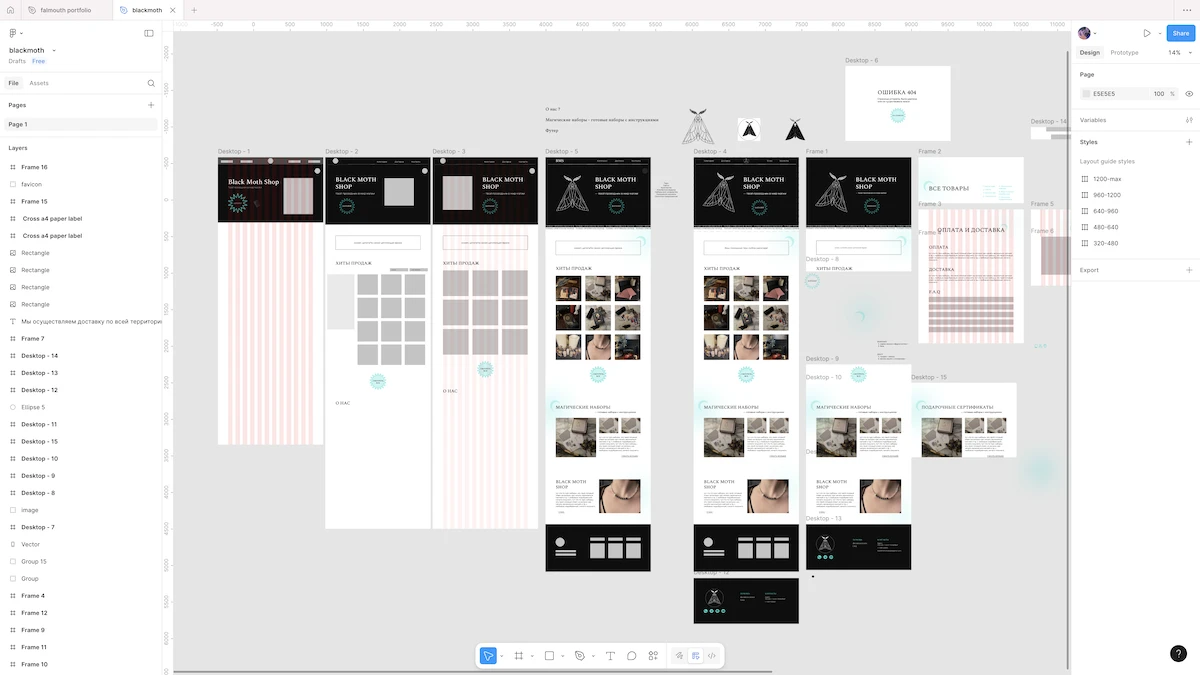1200x675 pixels.
Task: Open Variables settings icon
Action: (x=1189, y=120)
